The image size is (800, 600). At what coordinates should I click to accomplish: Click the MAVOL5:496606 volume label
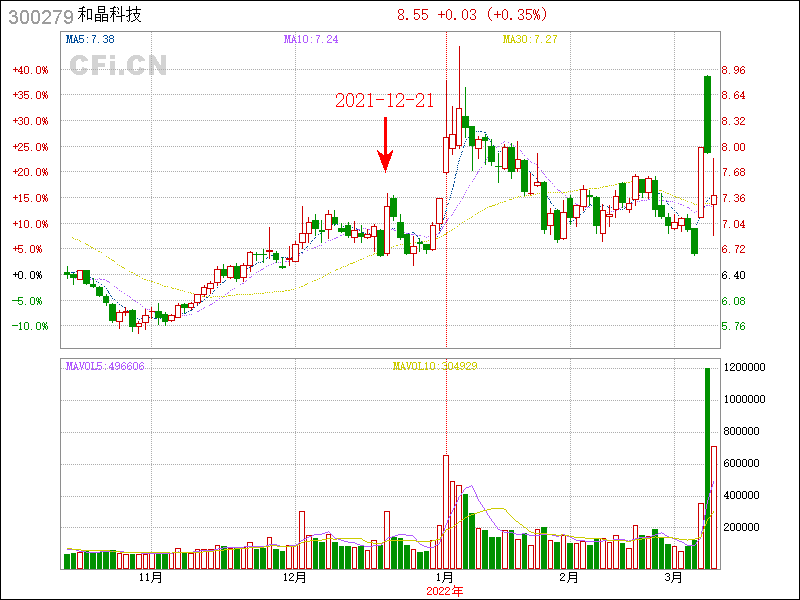click(x=105, y=366)
